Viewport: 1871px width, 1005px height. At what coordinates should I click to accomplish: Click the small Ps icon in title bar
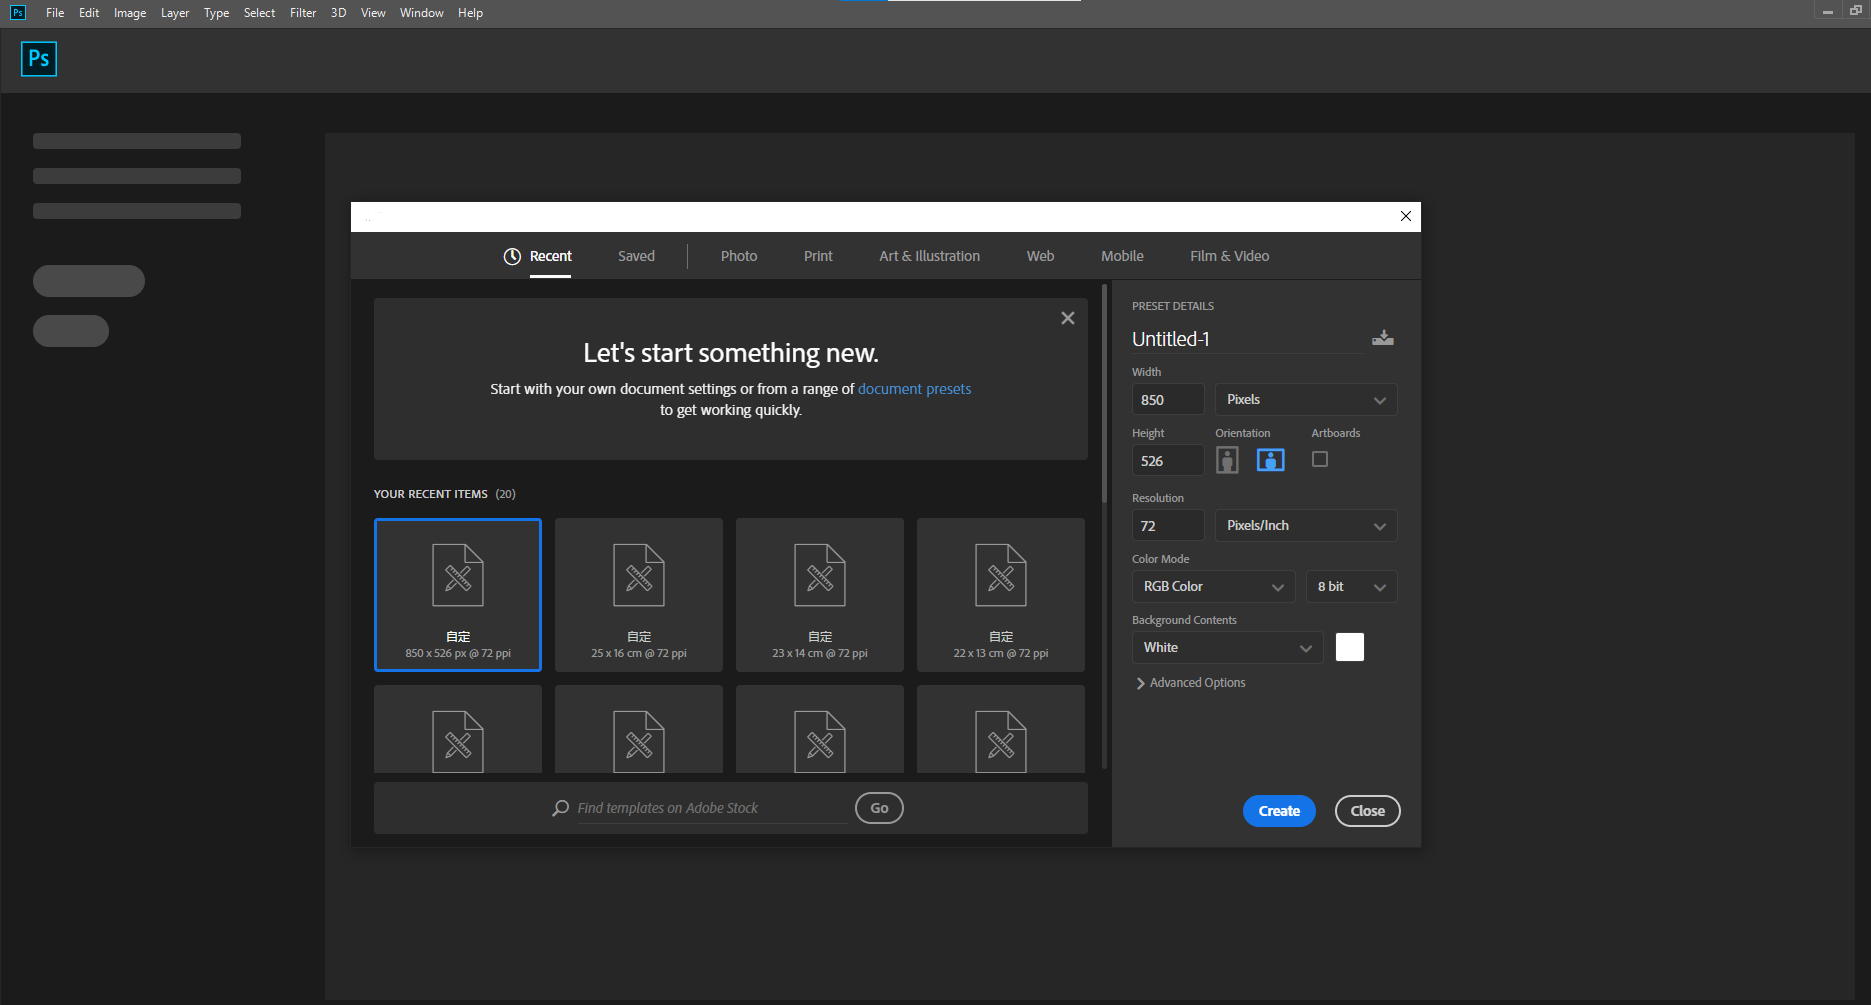point(17,13)
